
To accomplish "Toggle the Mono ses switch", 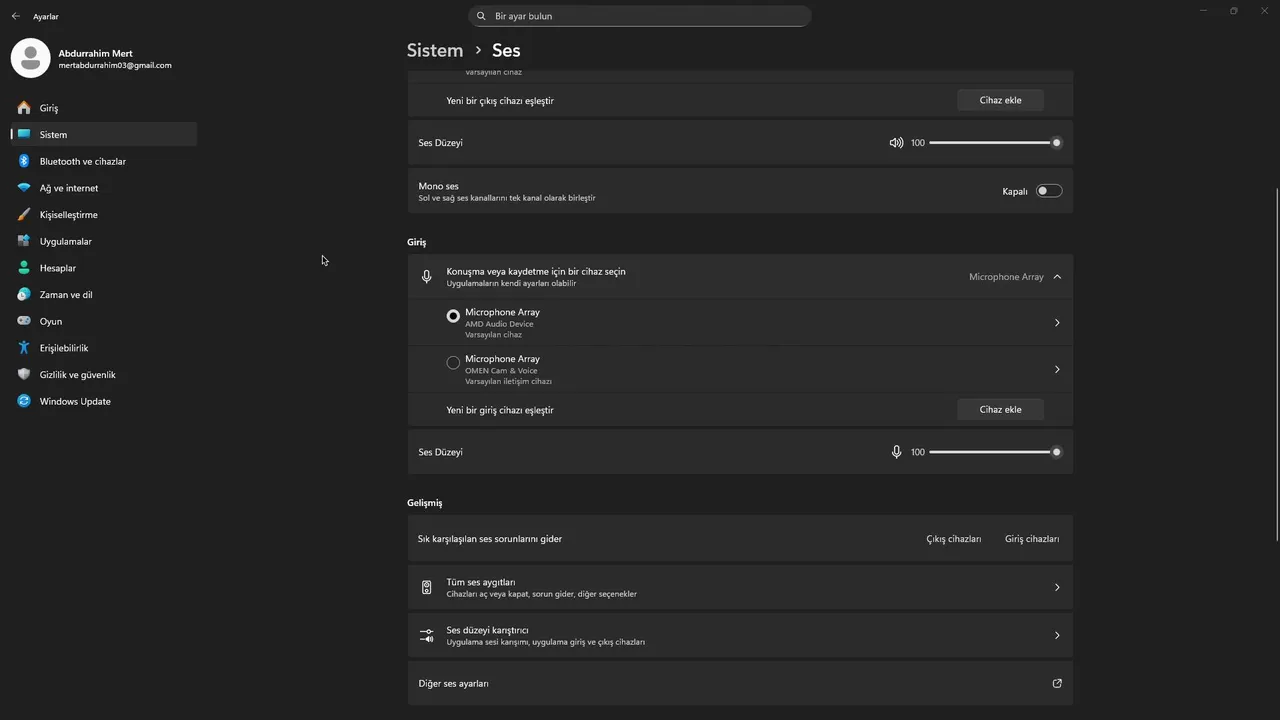I will pyautogui.click(x=1048, y=191).
